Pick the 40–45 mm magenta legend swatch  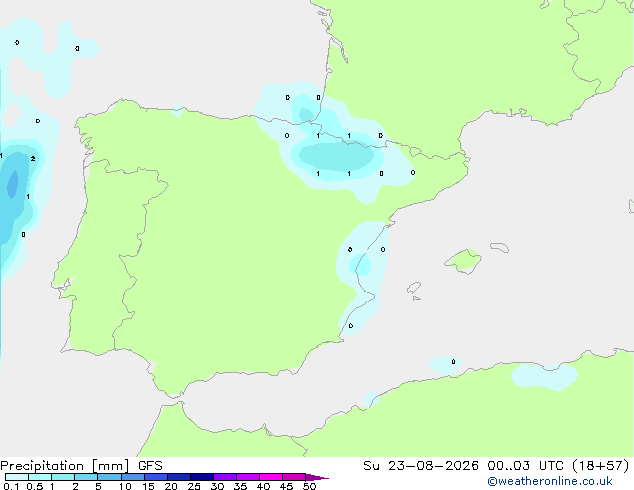(x=271, y=477)
